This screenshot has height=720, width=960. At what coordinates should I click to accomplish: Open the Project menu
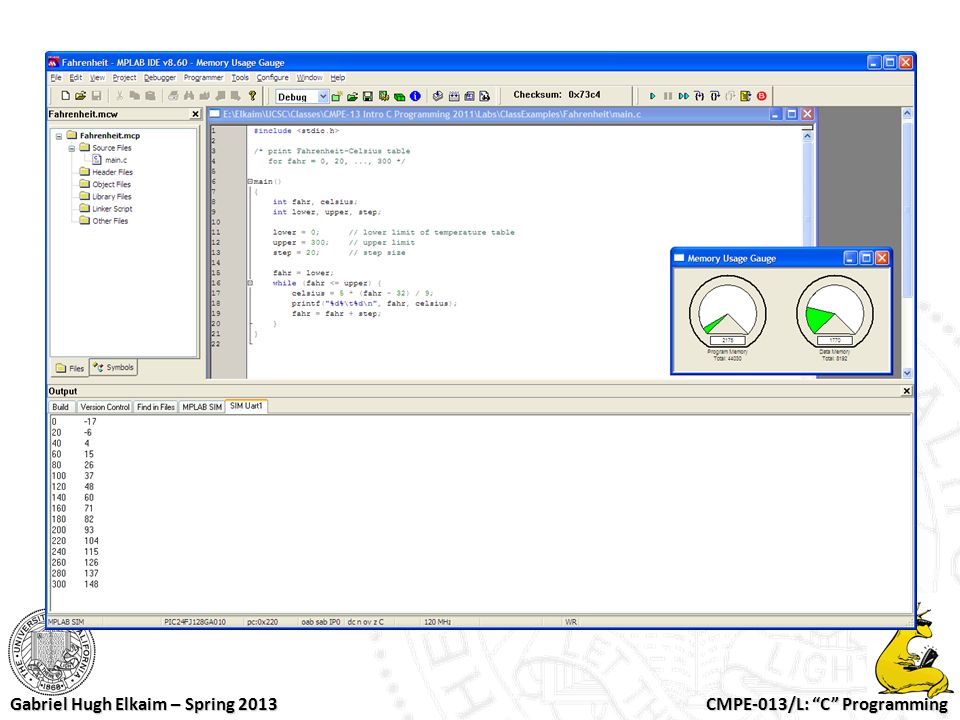(x=124, y=78)
